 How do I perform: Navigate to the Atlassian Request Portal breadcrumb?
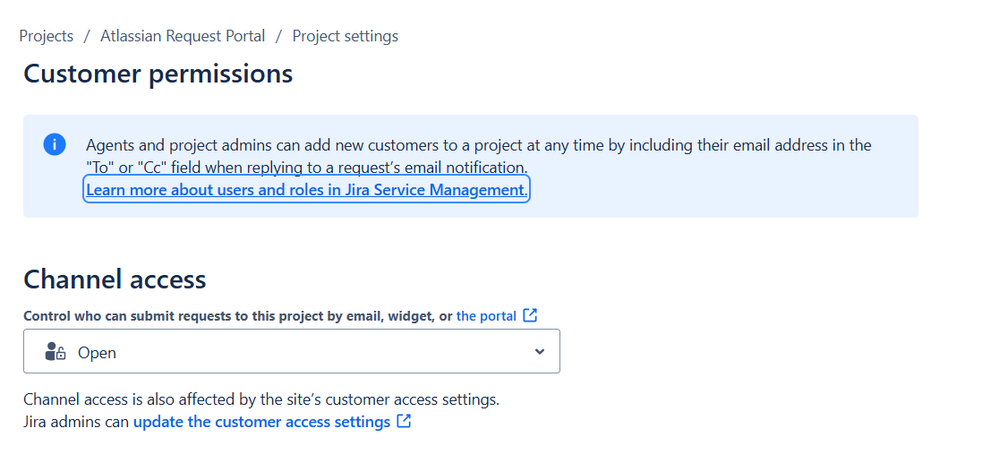(183, 36)
